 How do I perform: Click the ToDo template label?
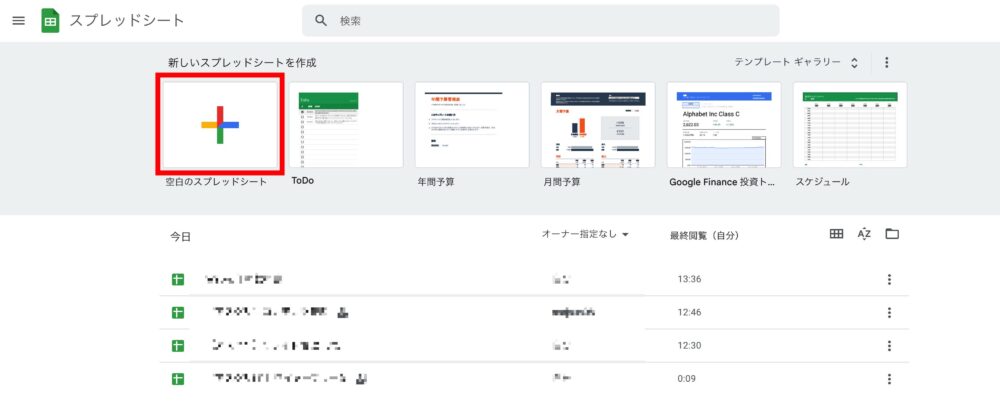pyautogui.click(x=302, y=181)
